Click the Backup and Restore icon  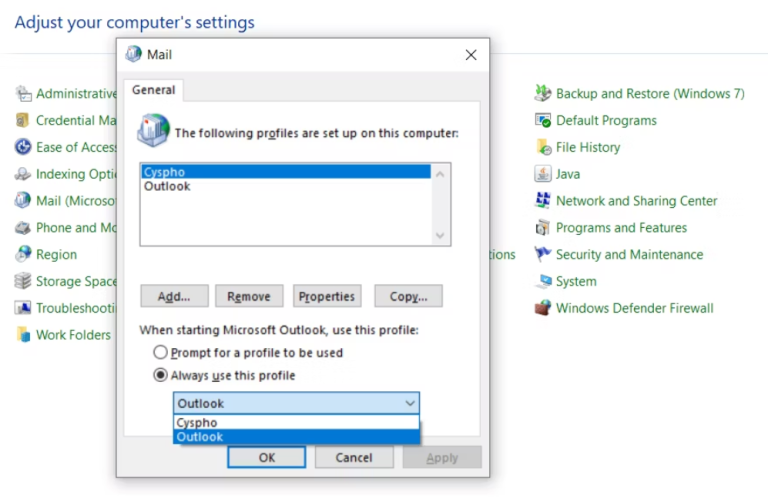point(543,93)
